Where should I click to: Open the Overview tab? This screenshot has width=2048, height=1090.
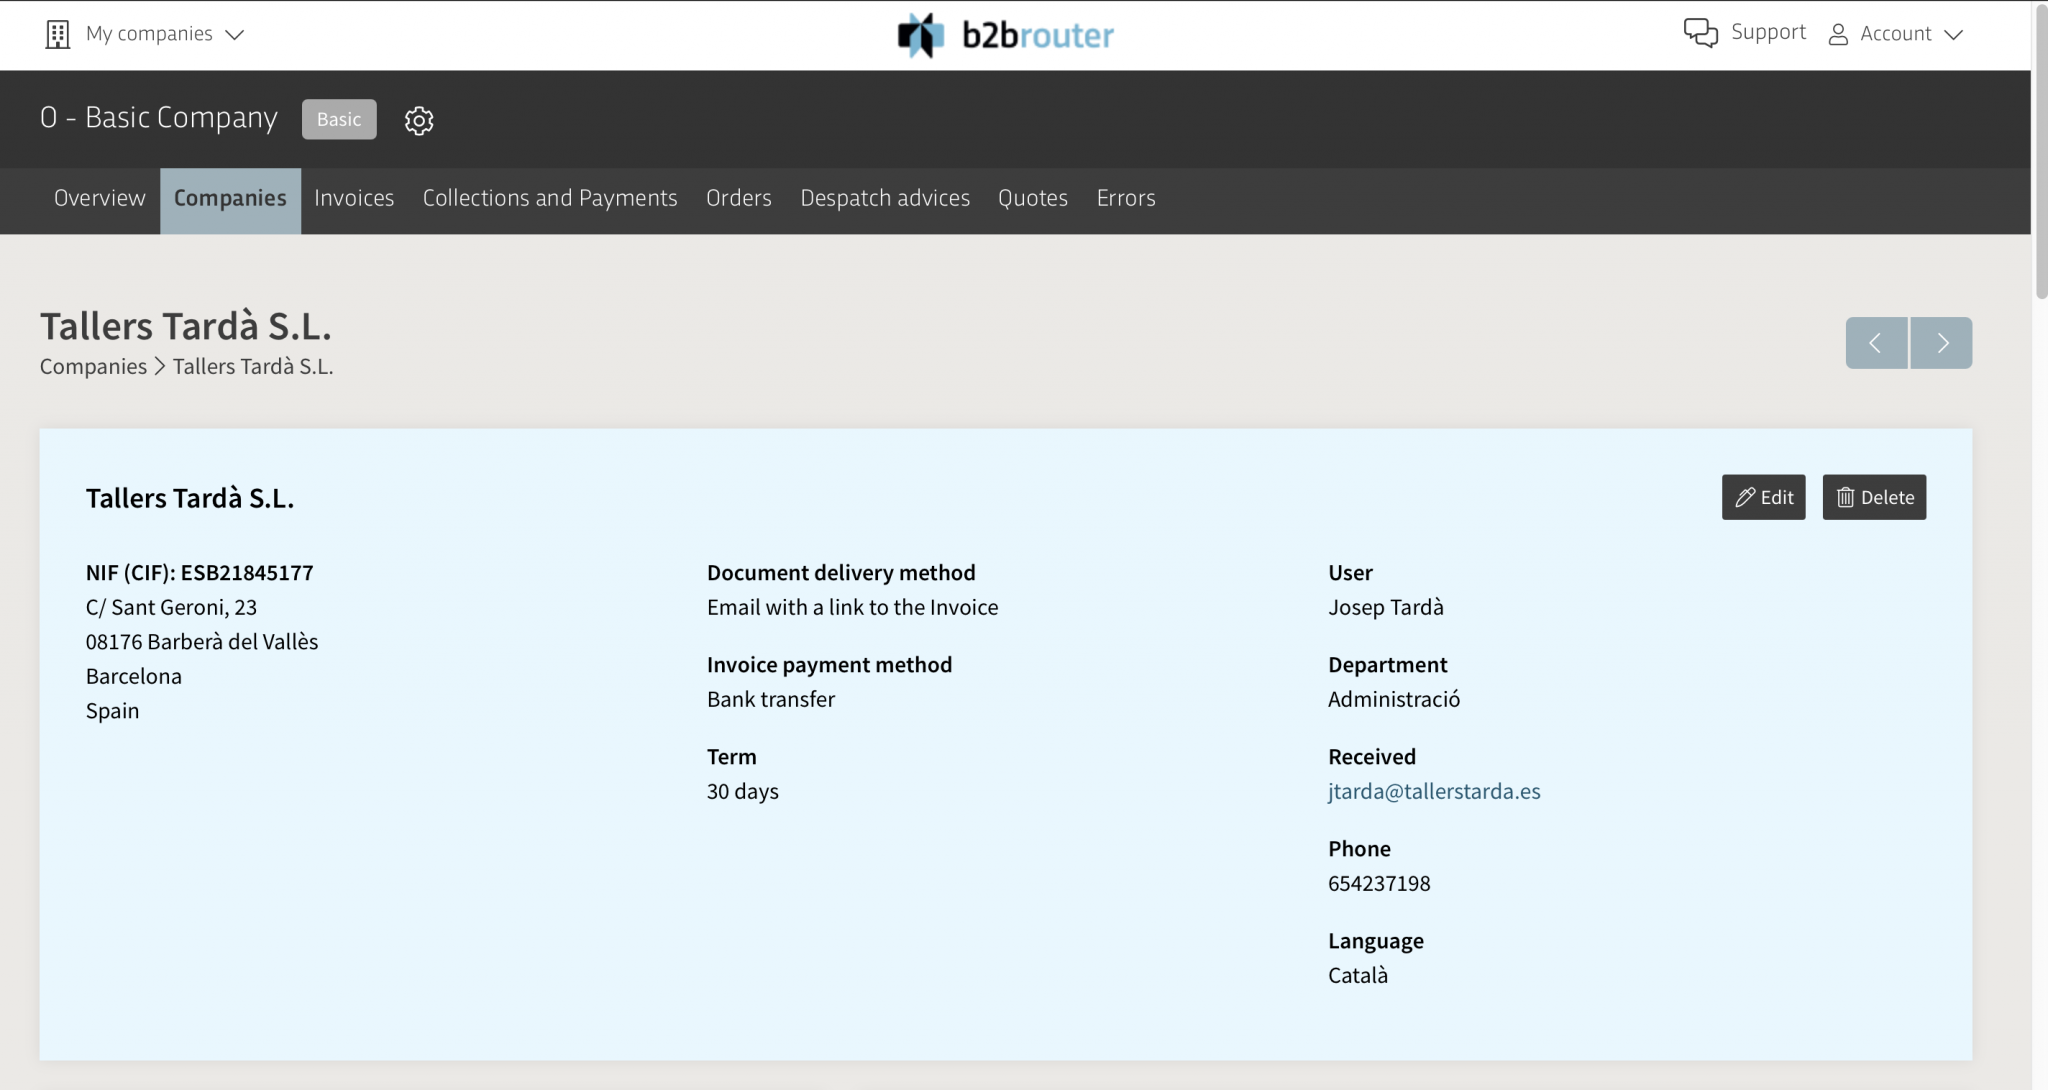100,198
